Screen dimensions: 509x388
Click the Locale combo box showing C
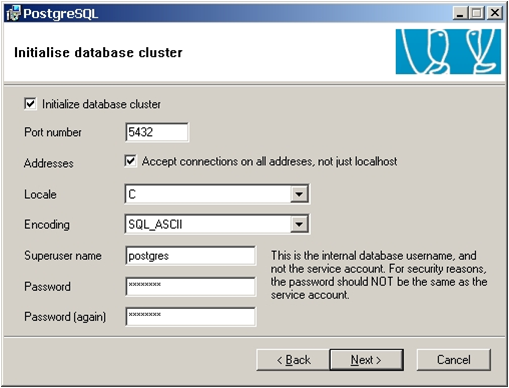coord(217,194)
